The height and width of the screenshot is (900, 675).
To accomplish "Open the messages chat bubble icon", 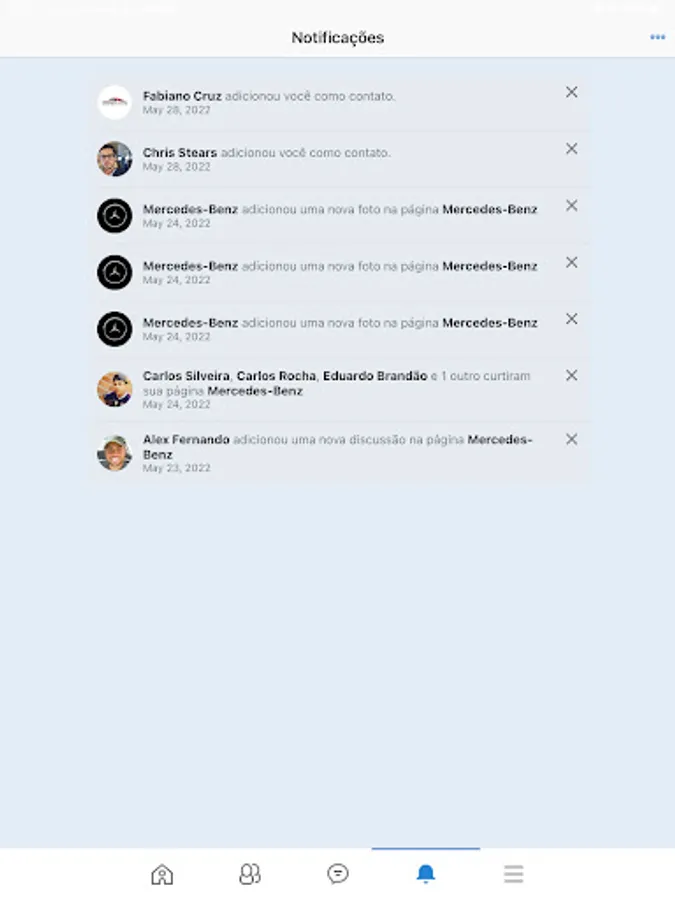I will [x=338, y=874].
